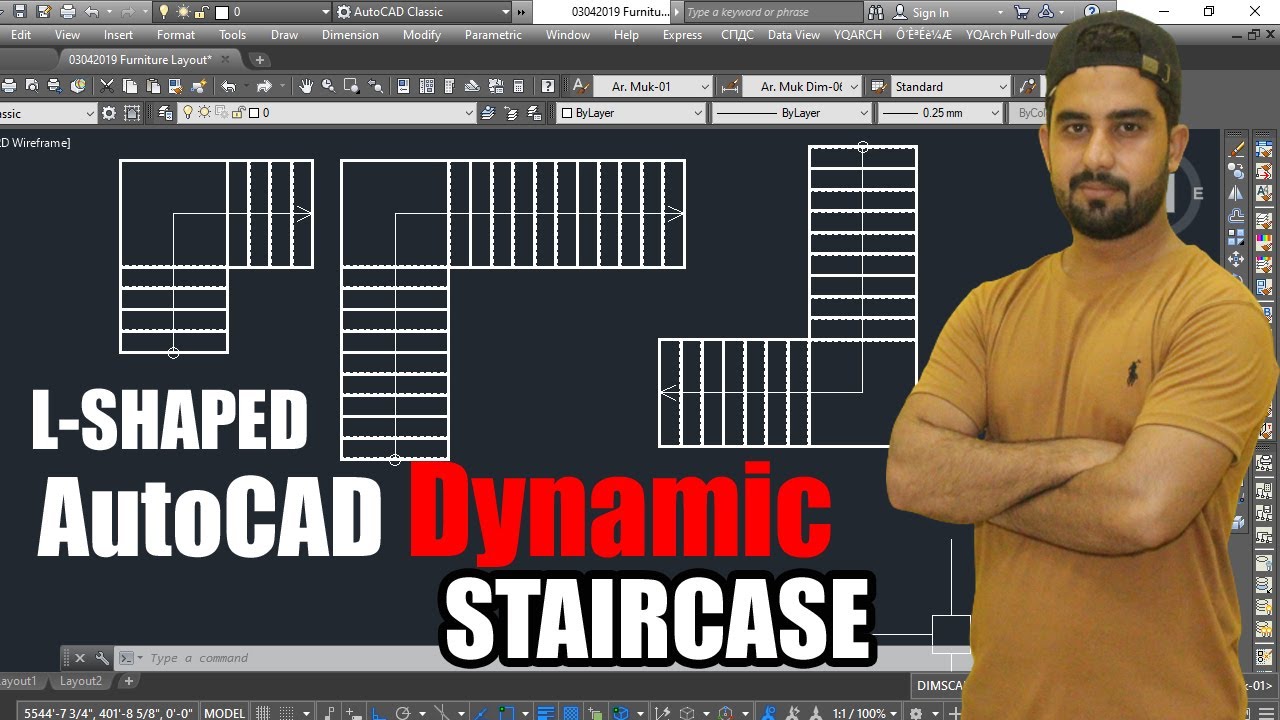Click the Workspace Settings gear icon
Image resolution: width=1280 pixels, height=720 pixels.
pos(109,113)
